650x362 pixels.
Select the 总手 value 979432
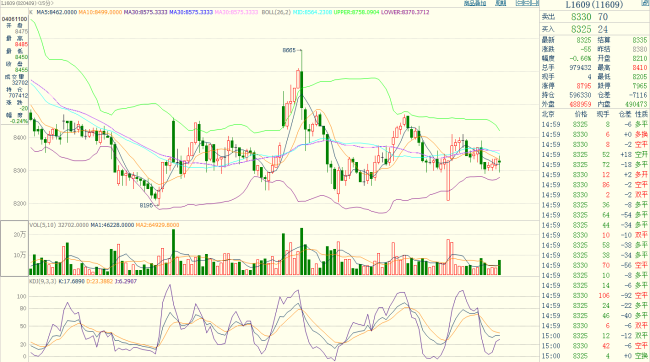pos(580,68)
